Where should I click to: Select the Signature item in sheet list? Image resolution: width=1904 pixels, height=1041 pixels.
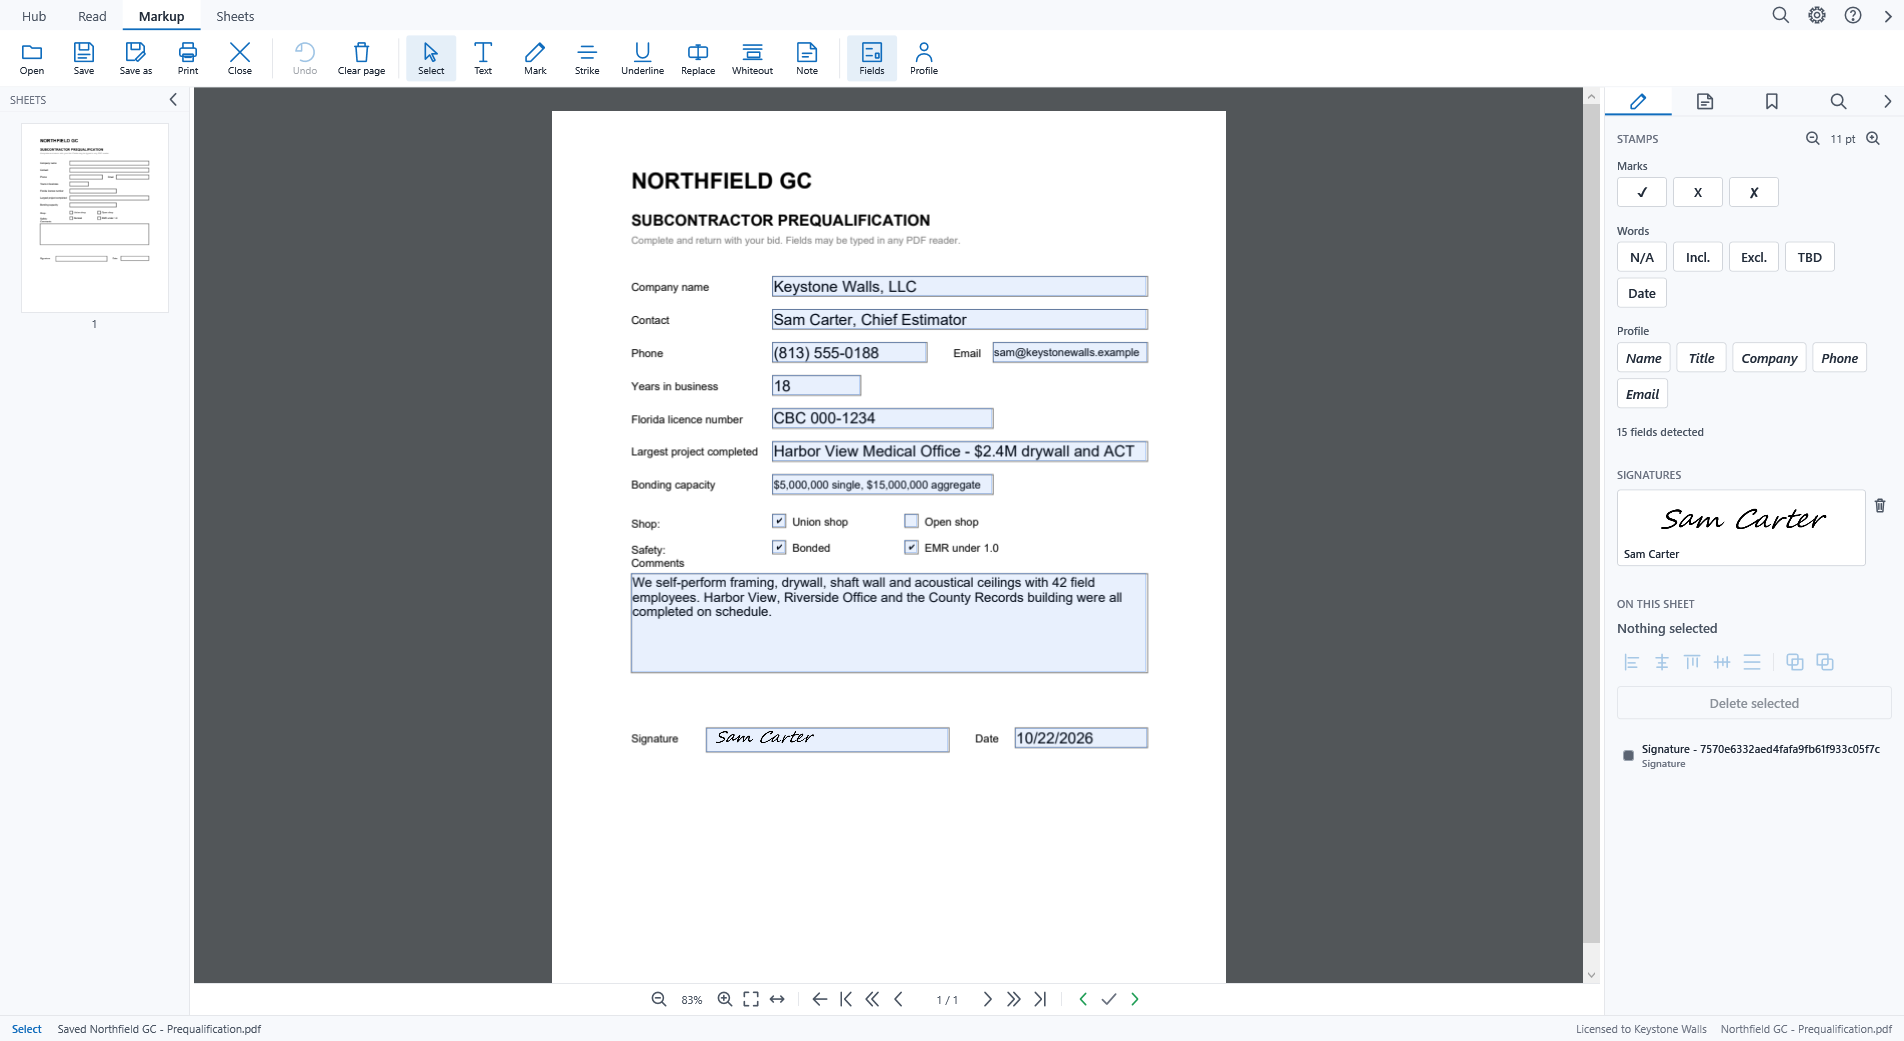click(x=1752, y=755)
